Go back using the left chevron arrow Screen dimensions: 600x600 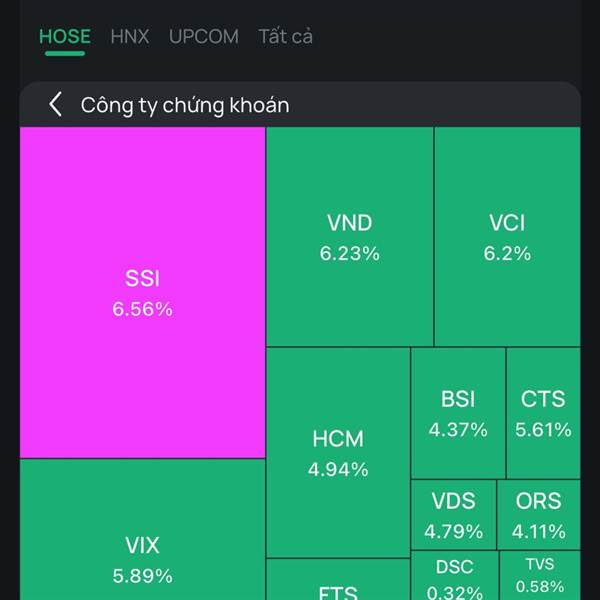click(56, 104)
